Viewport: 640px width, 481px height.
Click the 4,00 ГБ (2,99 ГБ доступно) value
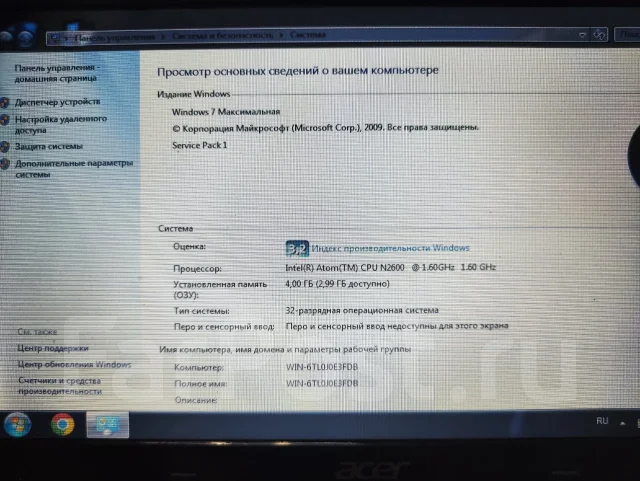click(338, 283)
